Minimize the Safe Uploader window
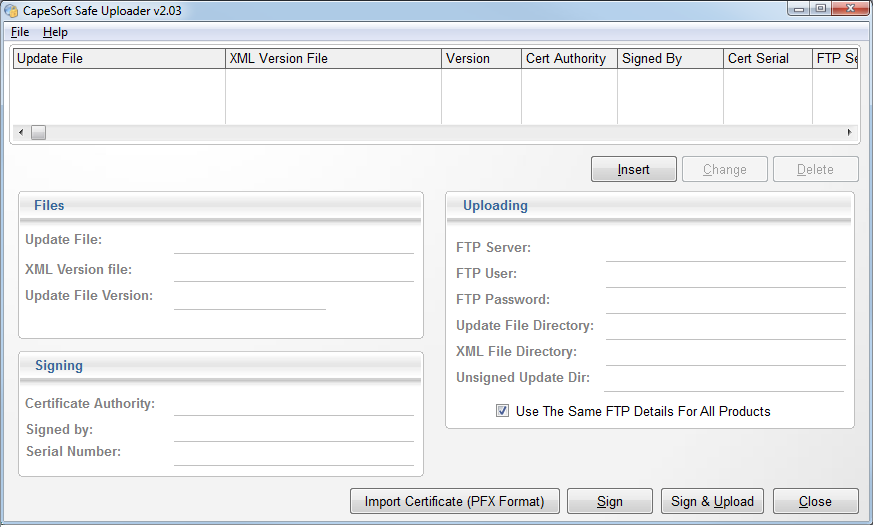Image resolution: width=873 pixels, height=527 pixels. [x=797, y=9]
